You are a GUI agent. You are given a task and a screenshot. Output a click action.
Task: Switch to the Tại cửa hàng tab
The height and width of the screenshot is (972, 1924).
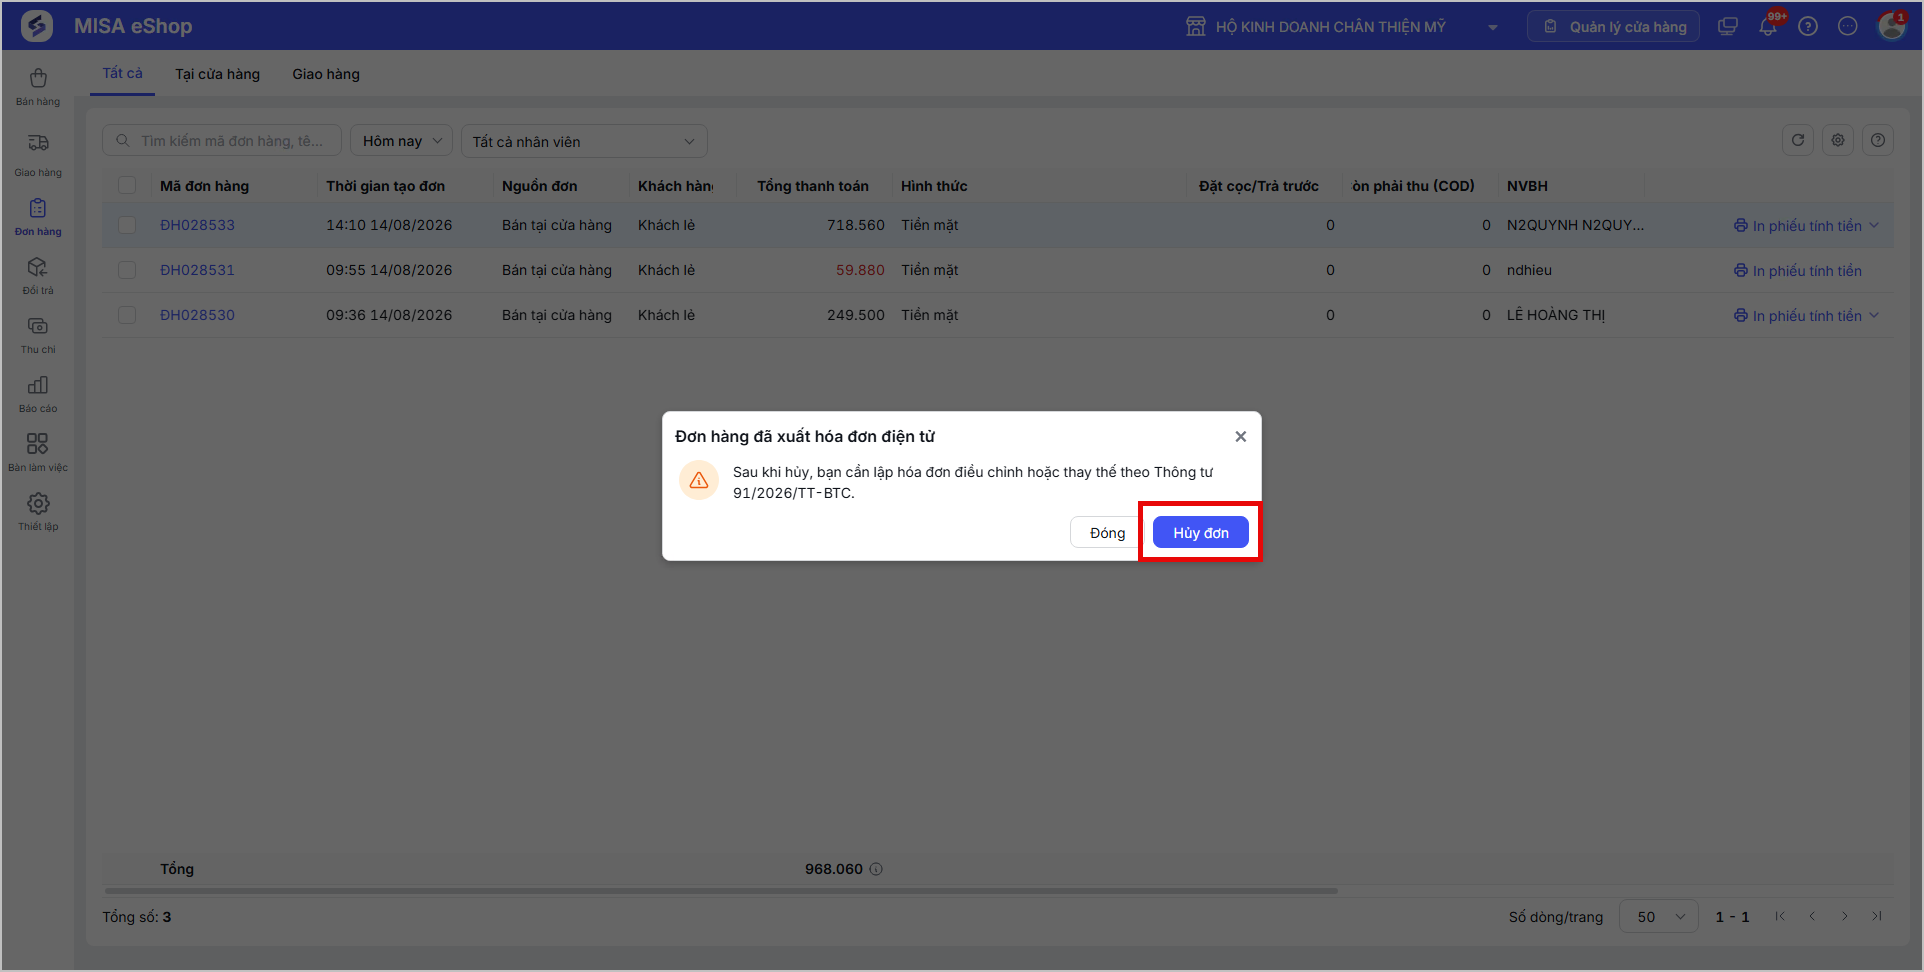pyautogui.click(x=217, y=74)
